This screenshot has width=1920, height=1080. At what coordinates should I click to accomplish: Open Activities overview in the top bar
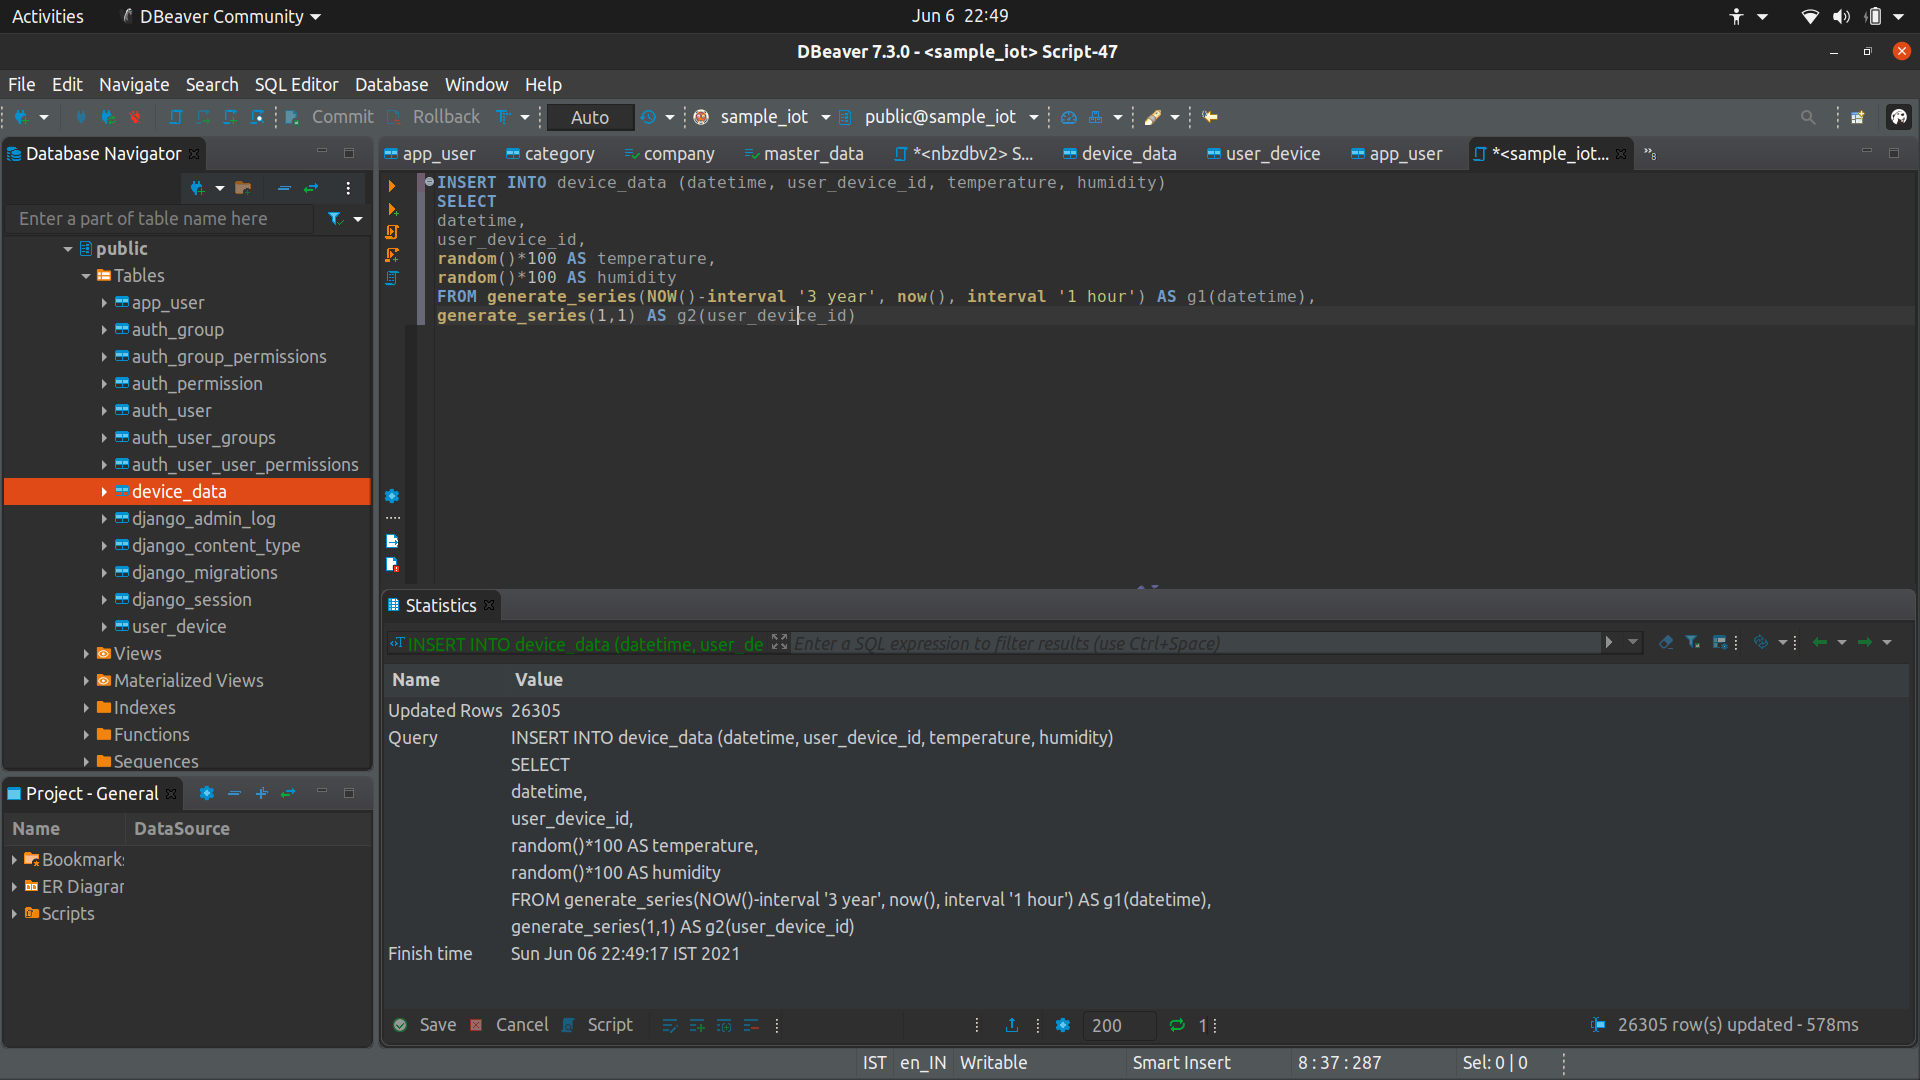[x=48, y=16]
